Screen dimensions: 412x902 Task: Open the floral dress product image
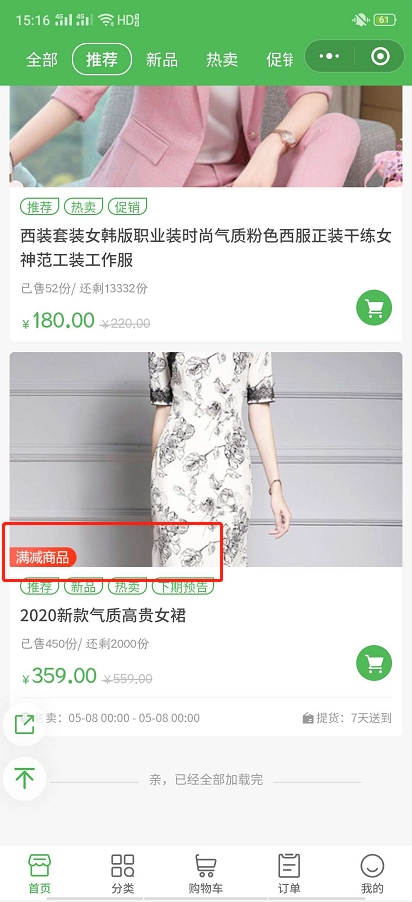click(x=205, y=459)
